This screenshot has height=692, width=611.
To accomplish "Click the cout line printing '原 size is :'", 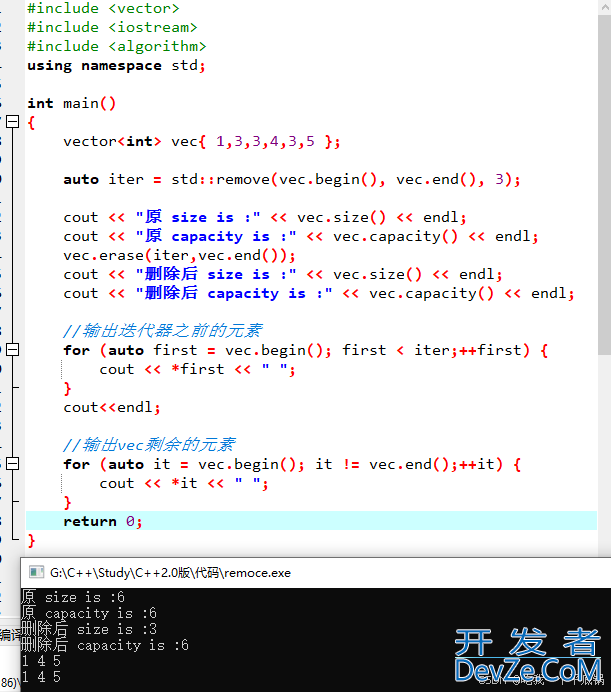I will (x=265, y=217).
